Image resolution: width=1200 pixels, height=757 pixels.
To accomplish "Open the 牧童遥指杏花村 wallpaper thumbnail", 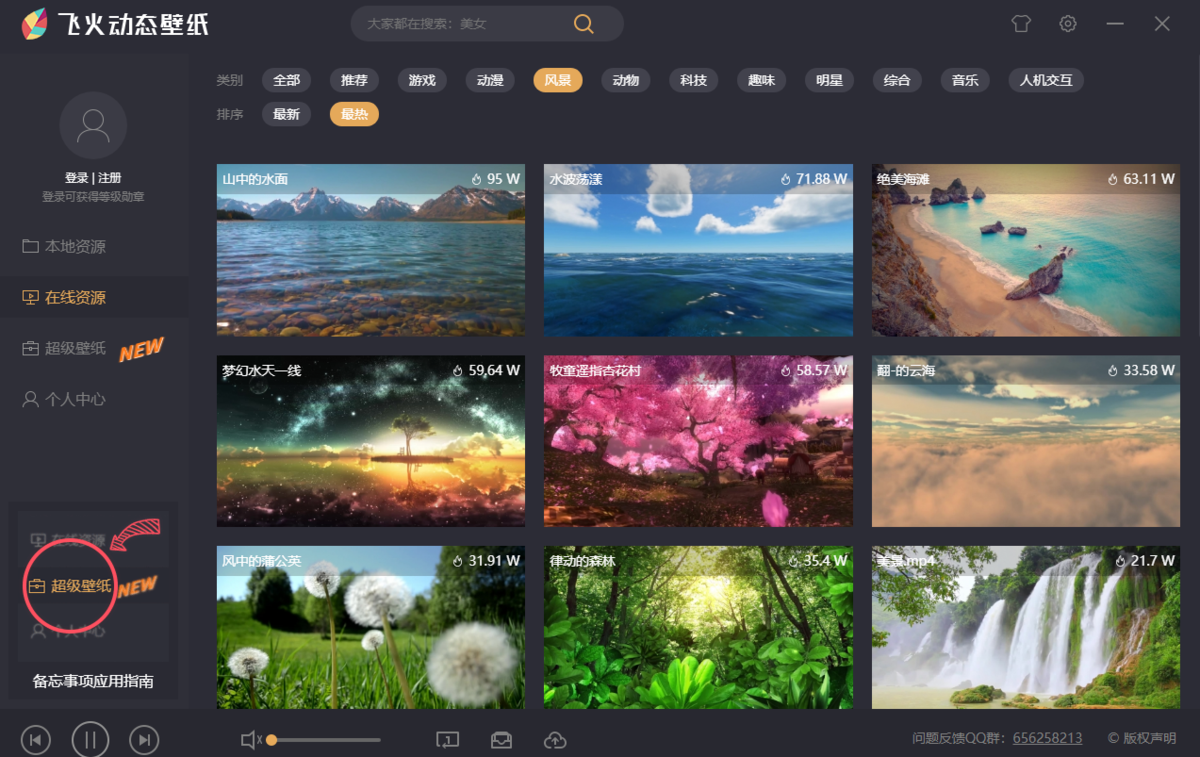I will pos(699,441).
